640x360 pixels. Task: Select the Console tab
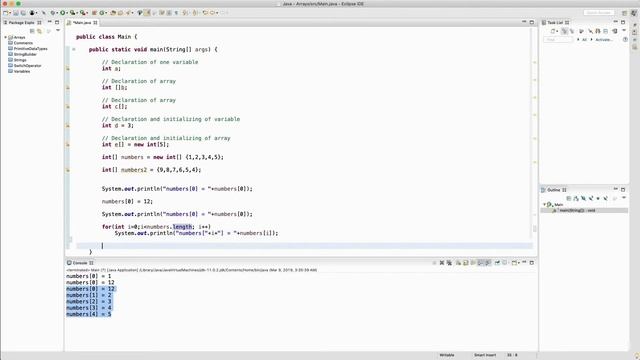point(80,263)
